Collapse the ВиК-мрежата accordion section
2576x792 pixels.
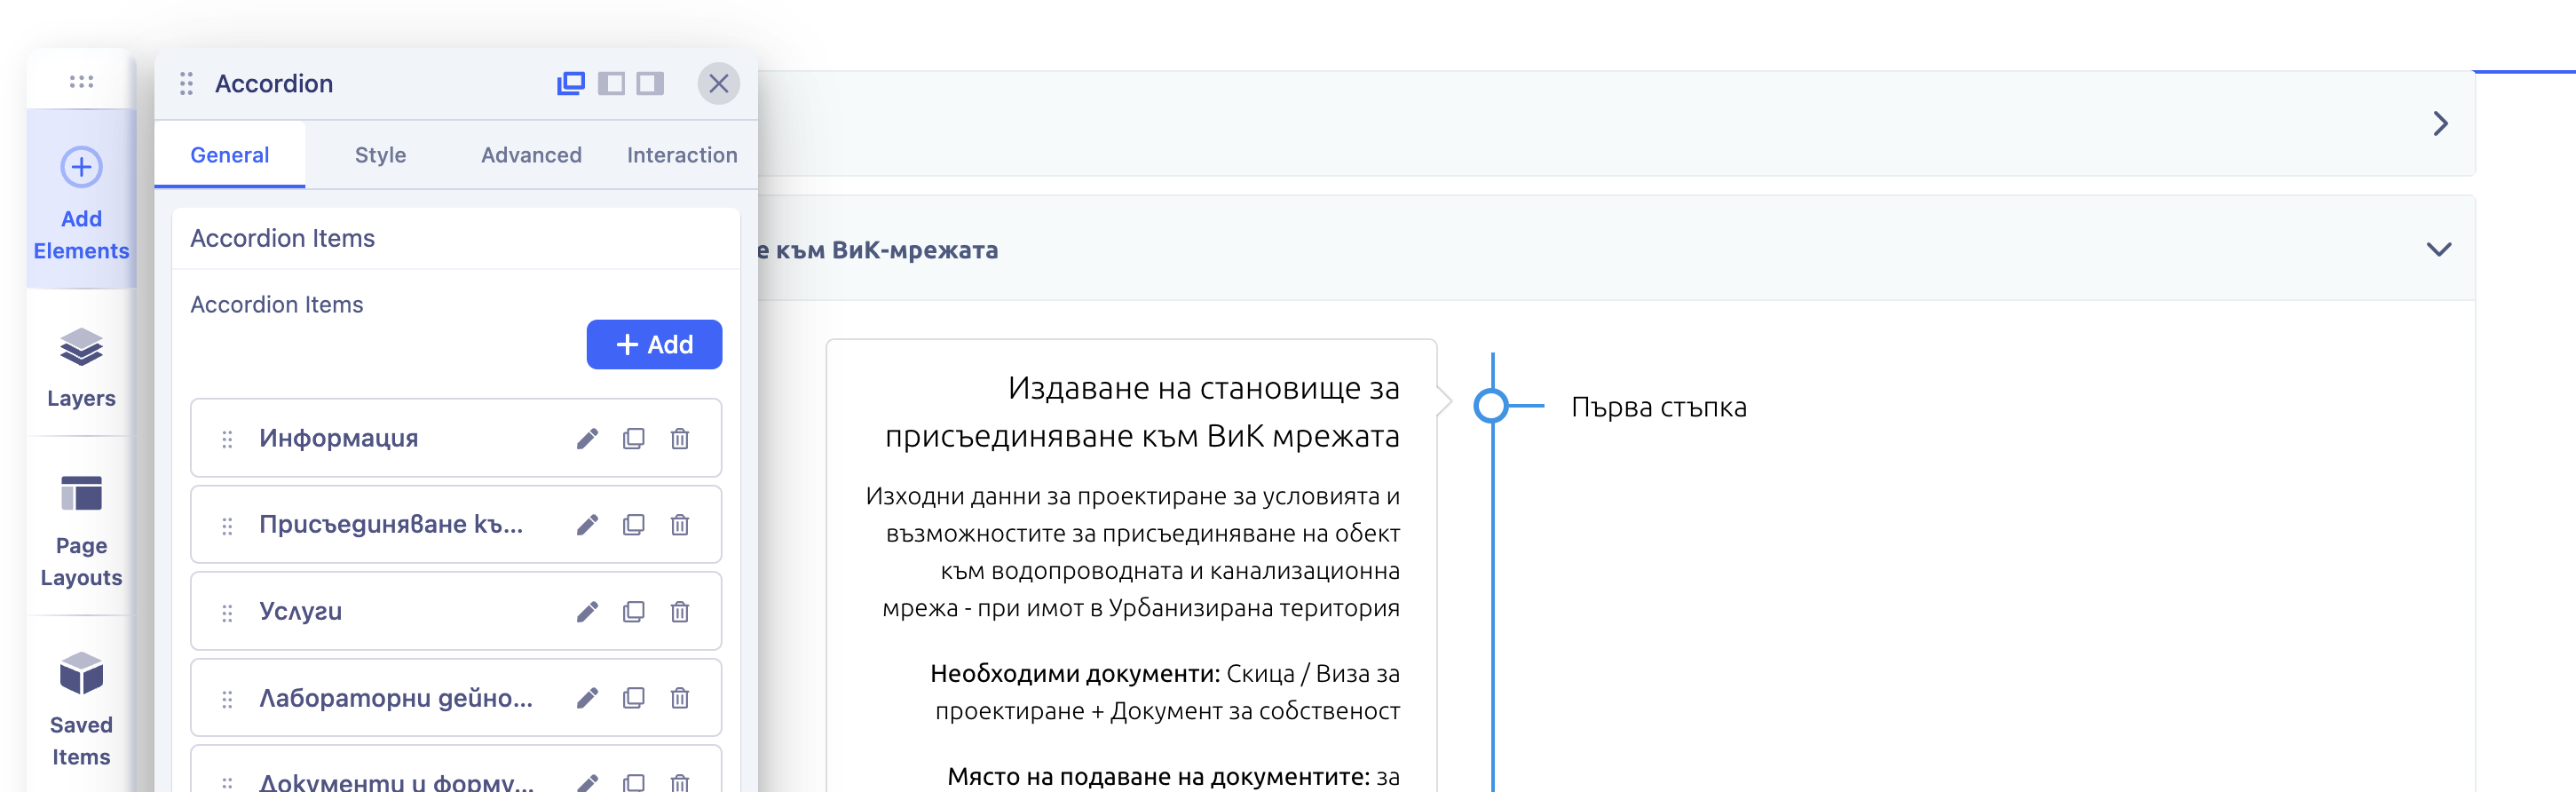[x=2439, y=249]
